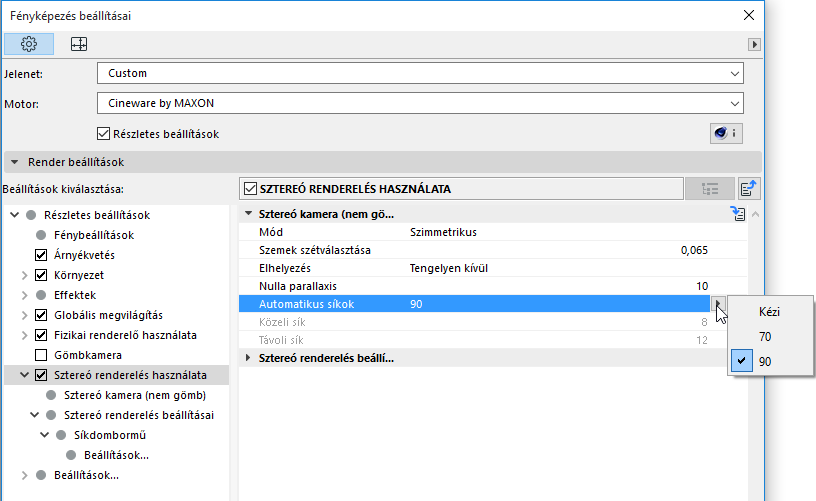Collapse the Síkdomború tree node
816x501 pixels.
[45, 435]
